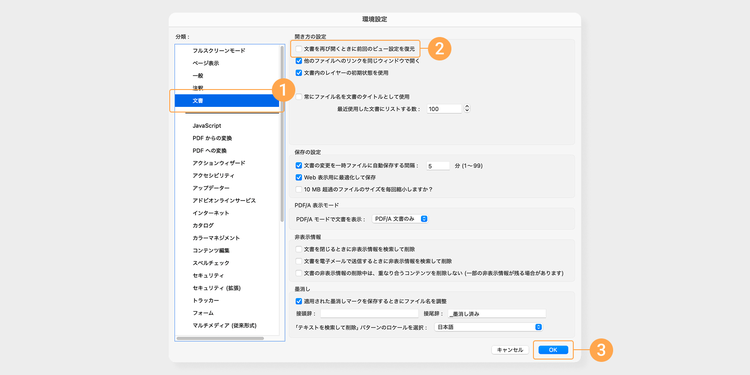Image resolution: width=750 pixels, height=375 pixels.
Task: Click the auto-save interval minutes field
Action: (x=438, y=166)
